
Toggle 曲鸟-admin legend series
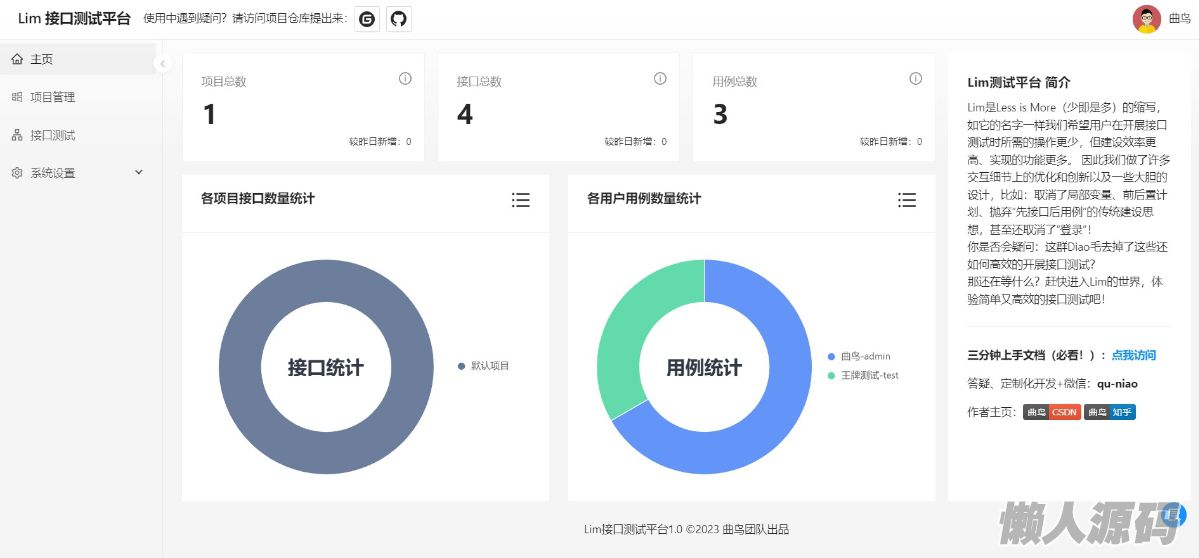point(864,356)
